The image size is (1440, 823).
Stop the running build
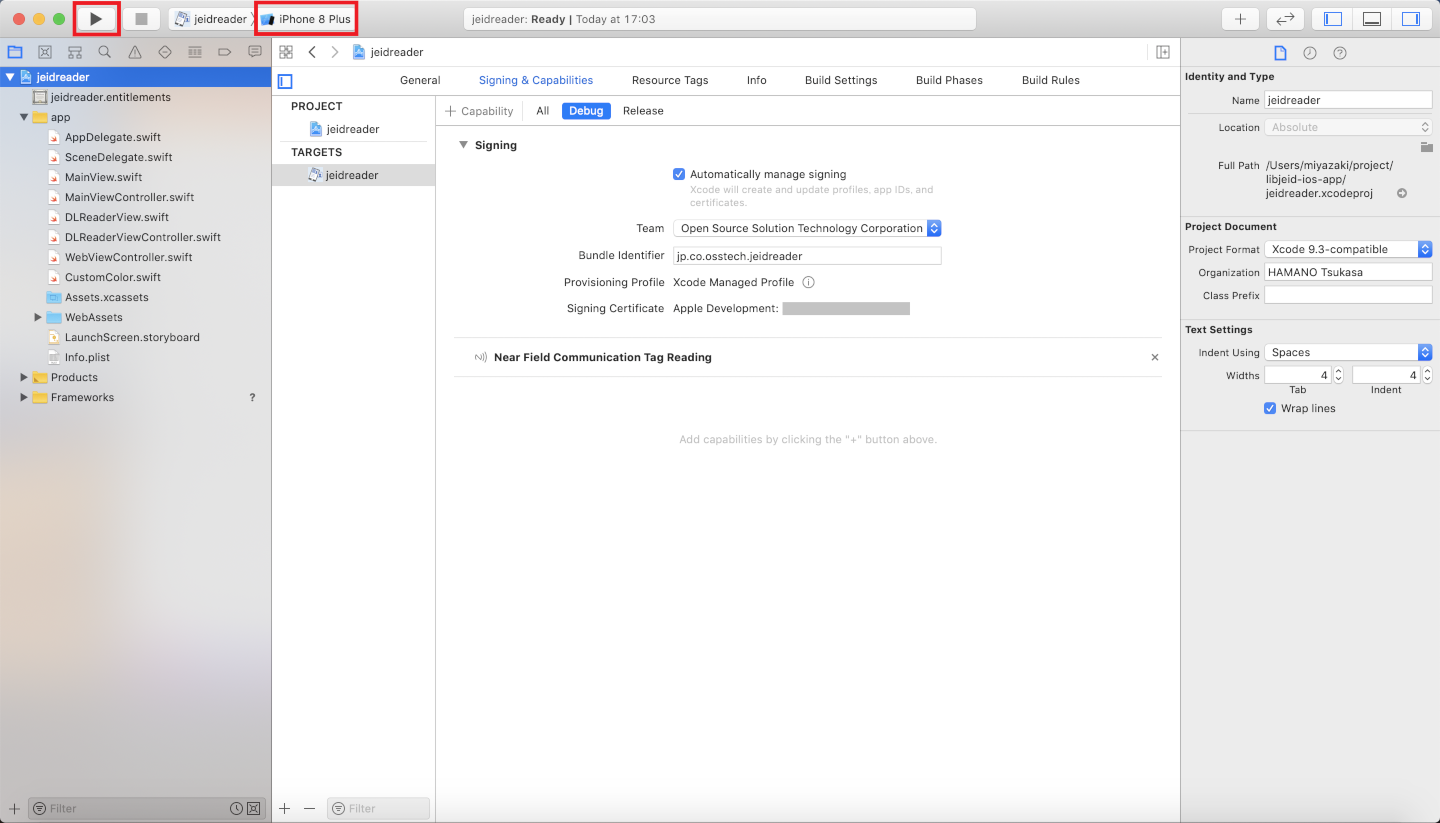(141, 19)
